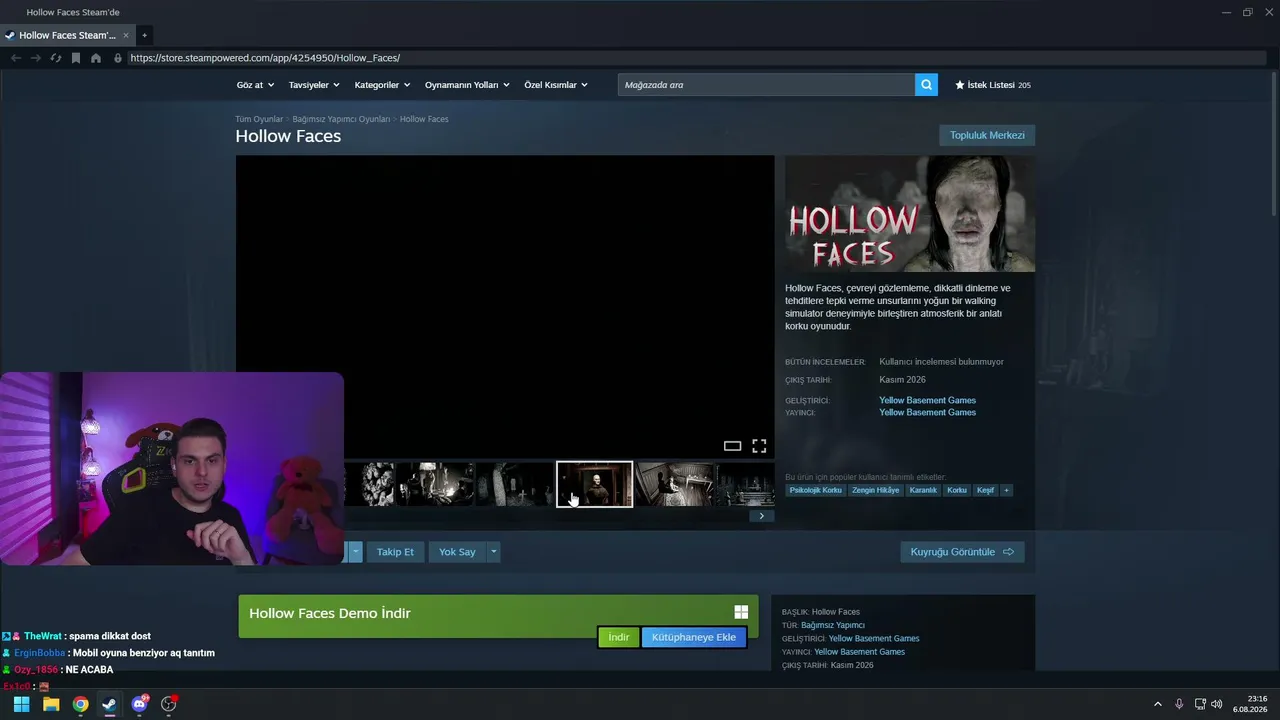The image size is (1280, 720).
Task: Add a tag with the plus button
Action: point(1007,490)
